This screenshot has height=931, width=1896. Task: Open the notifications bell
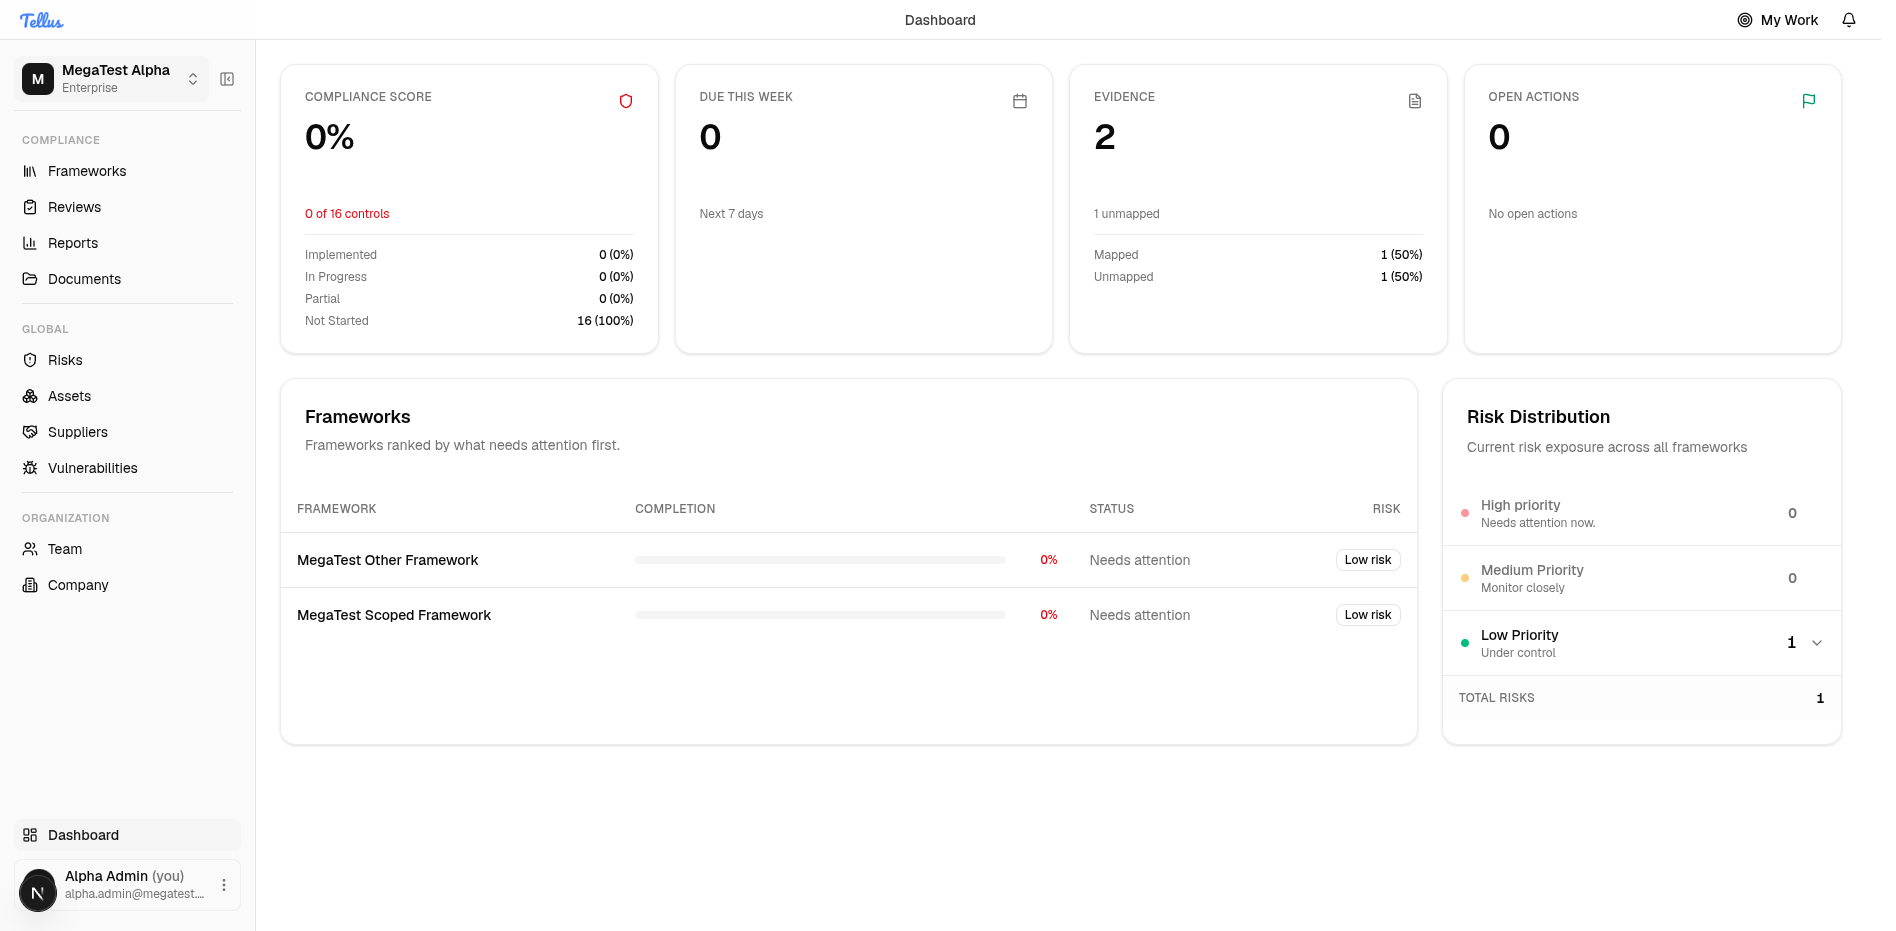[x=1849, y=20]
